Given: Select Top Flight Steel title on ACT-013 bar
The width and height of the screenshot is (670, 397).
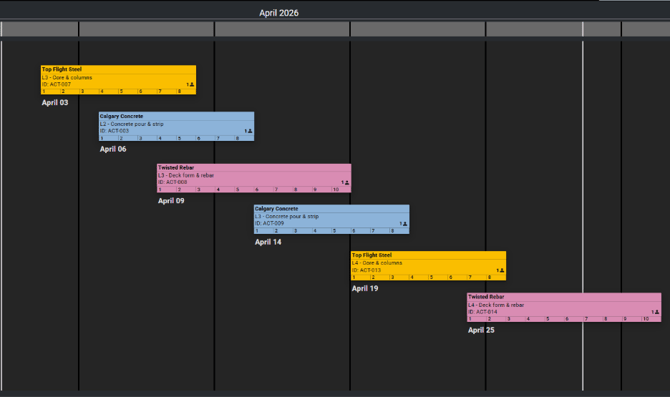Looking at the screenshot, I should click(372, 255).
